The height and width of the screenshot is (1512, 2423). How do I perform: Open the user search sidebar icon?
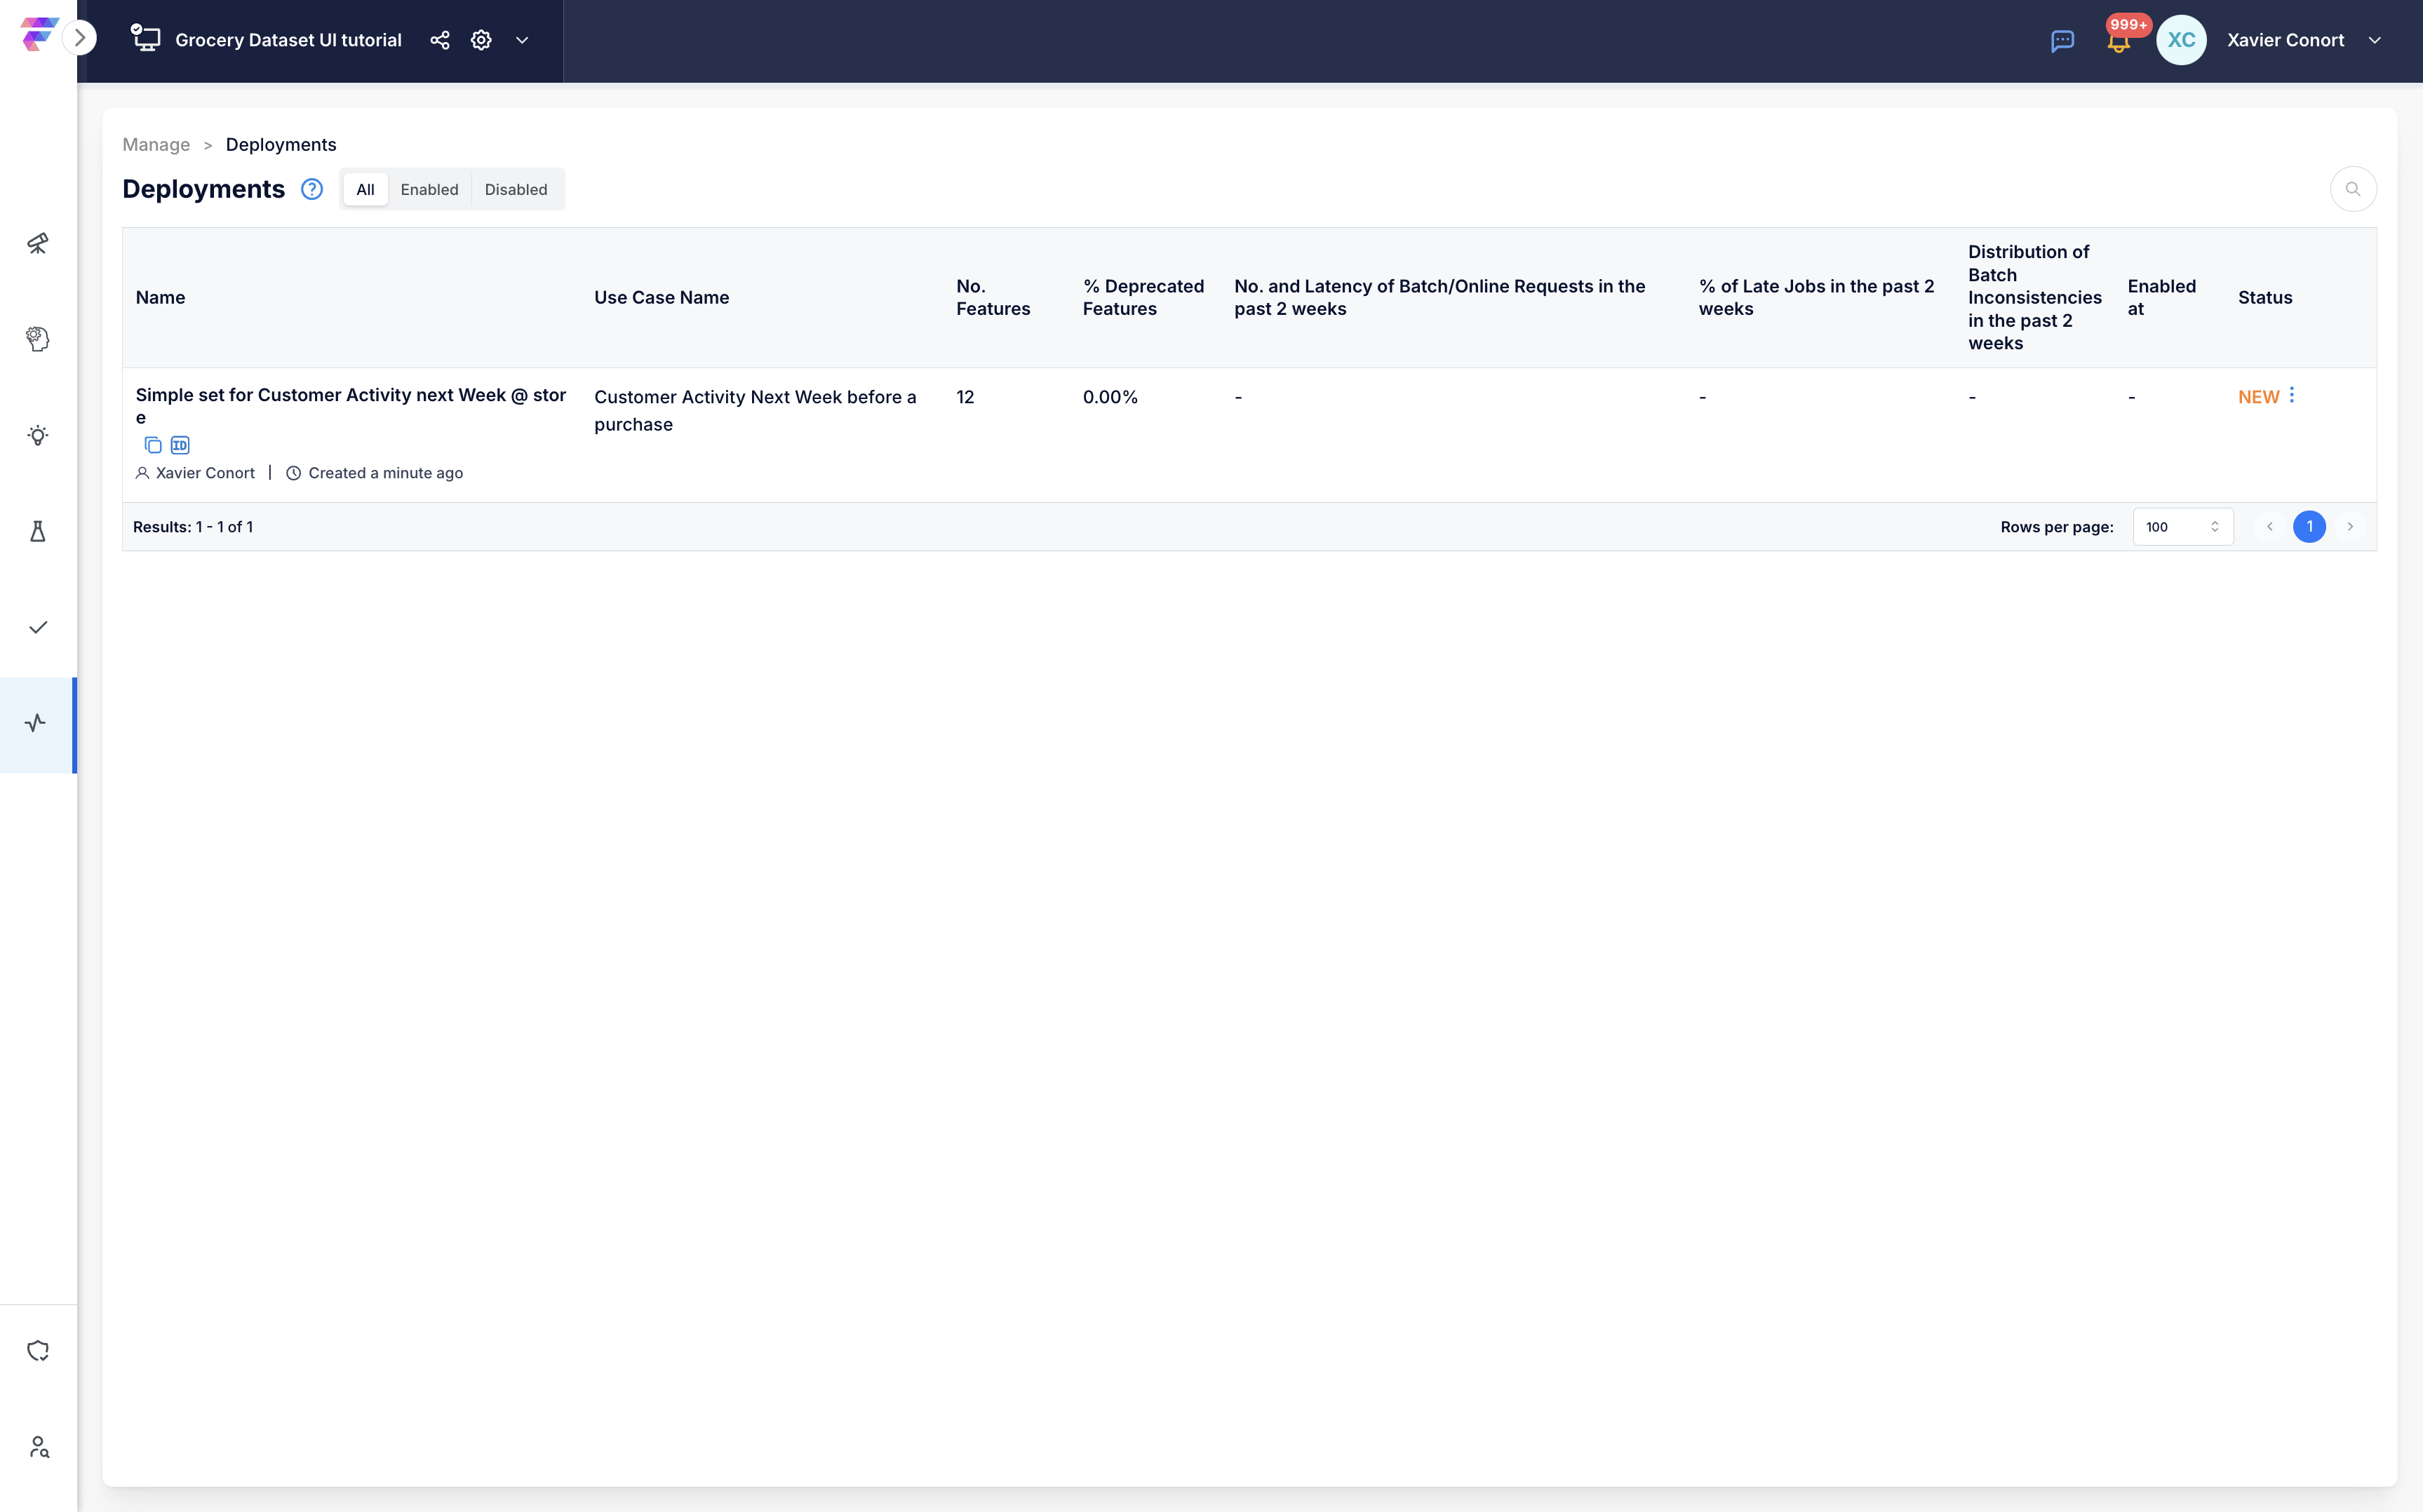pos(38,1447)
